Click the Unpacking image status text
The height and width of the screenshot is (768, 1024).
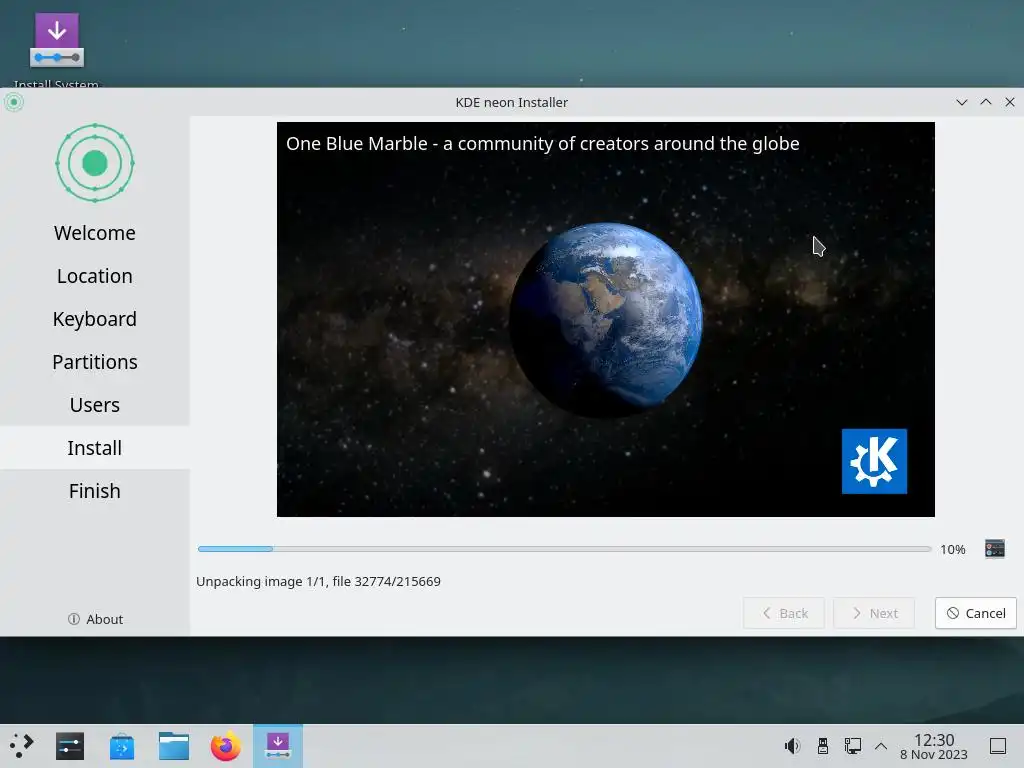[318, 581]
